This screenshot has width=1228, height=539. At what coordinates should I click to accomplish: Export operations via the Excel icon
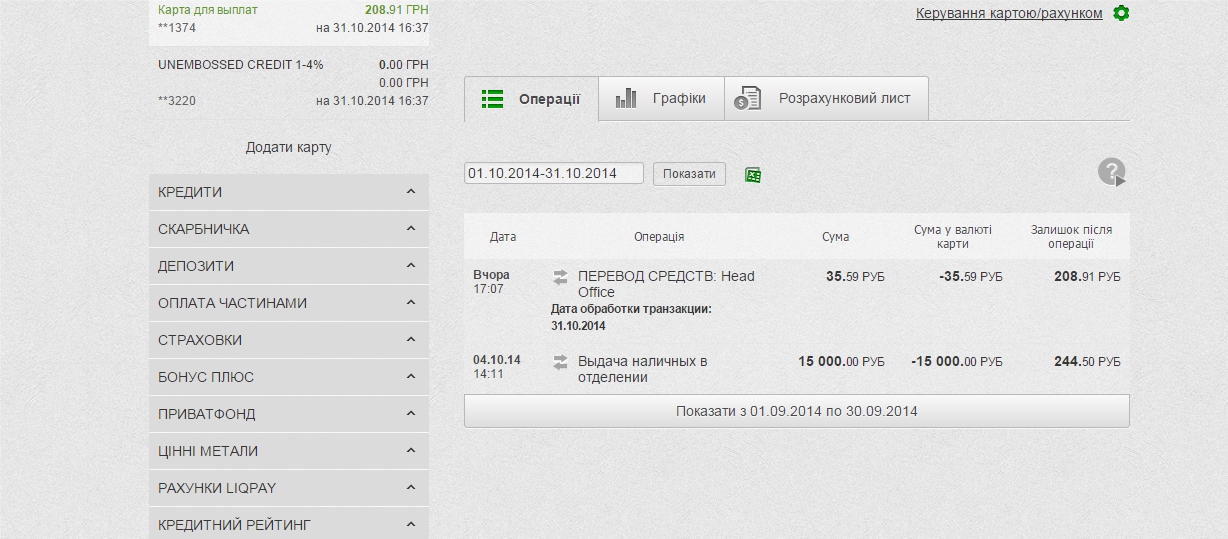point(753,175)
